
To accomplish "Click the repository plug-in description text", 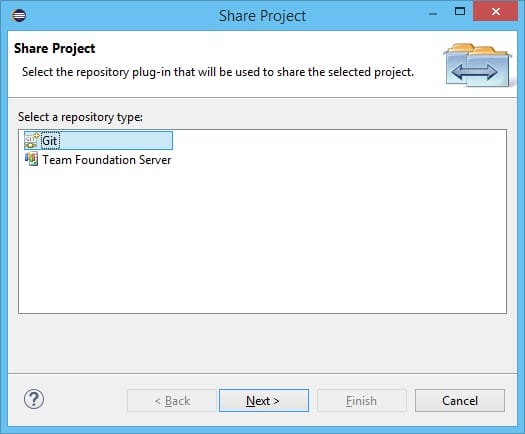I will pos(218,72).
